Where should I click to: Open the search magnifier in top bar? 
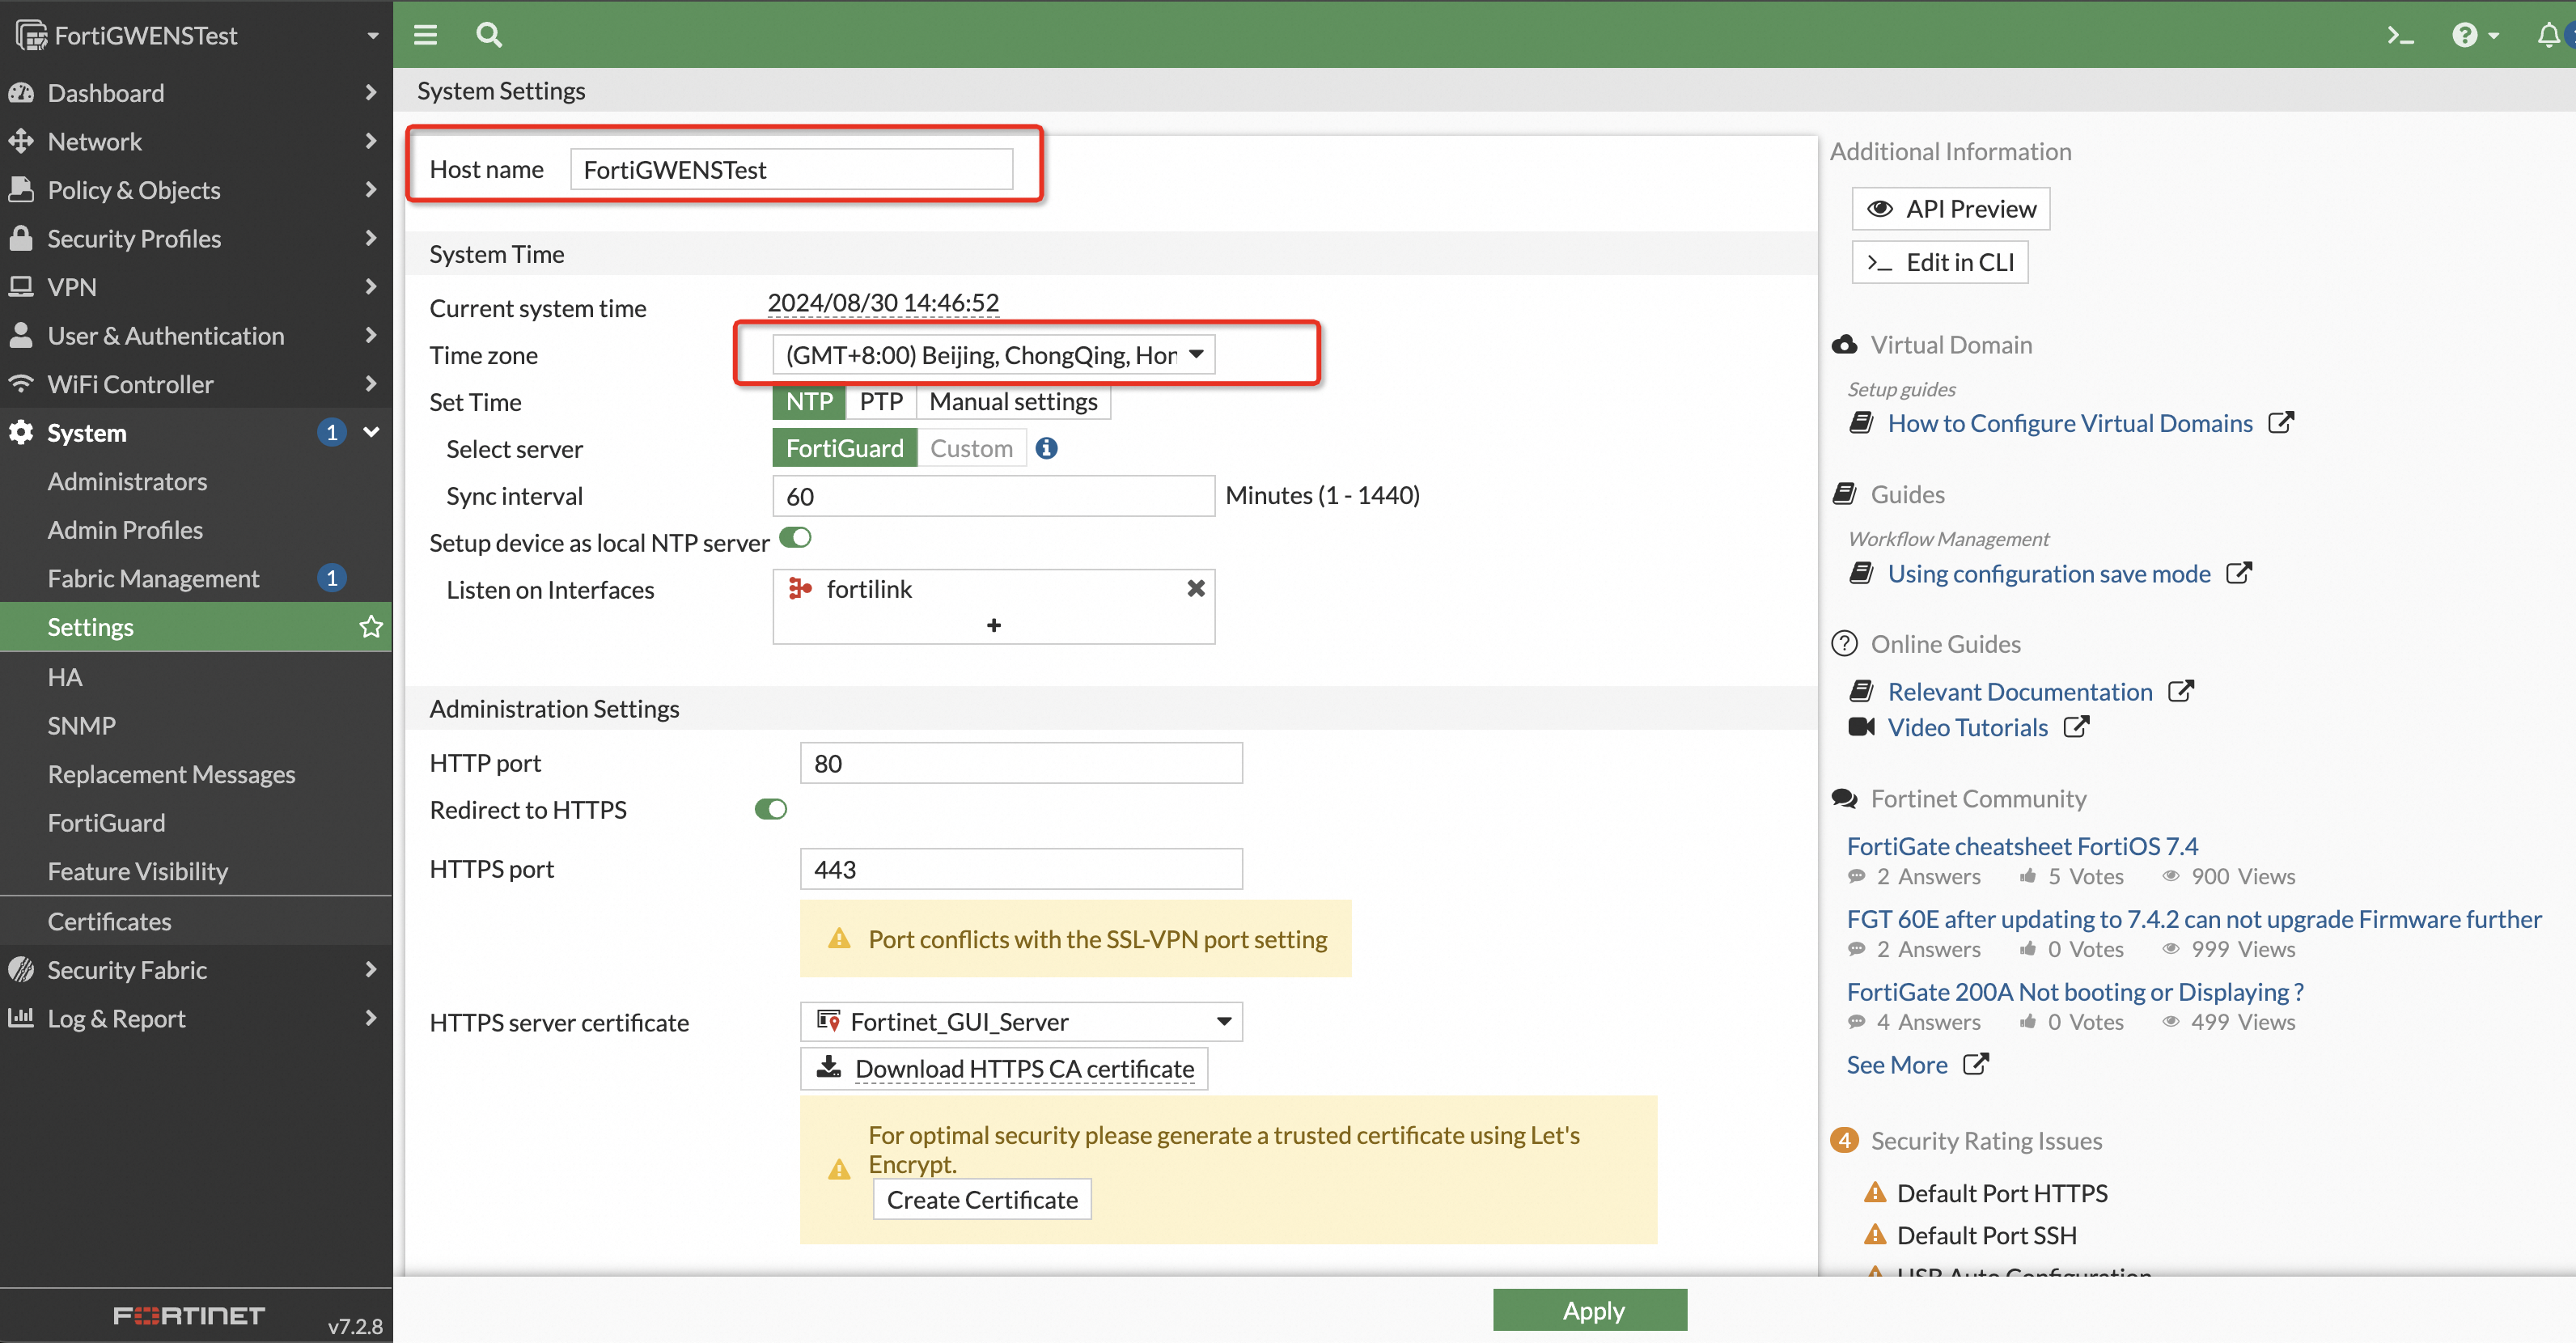point(488,35)
